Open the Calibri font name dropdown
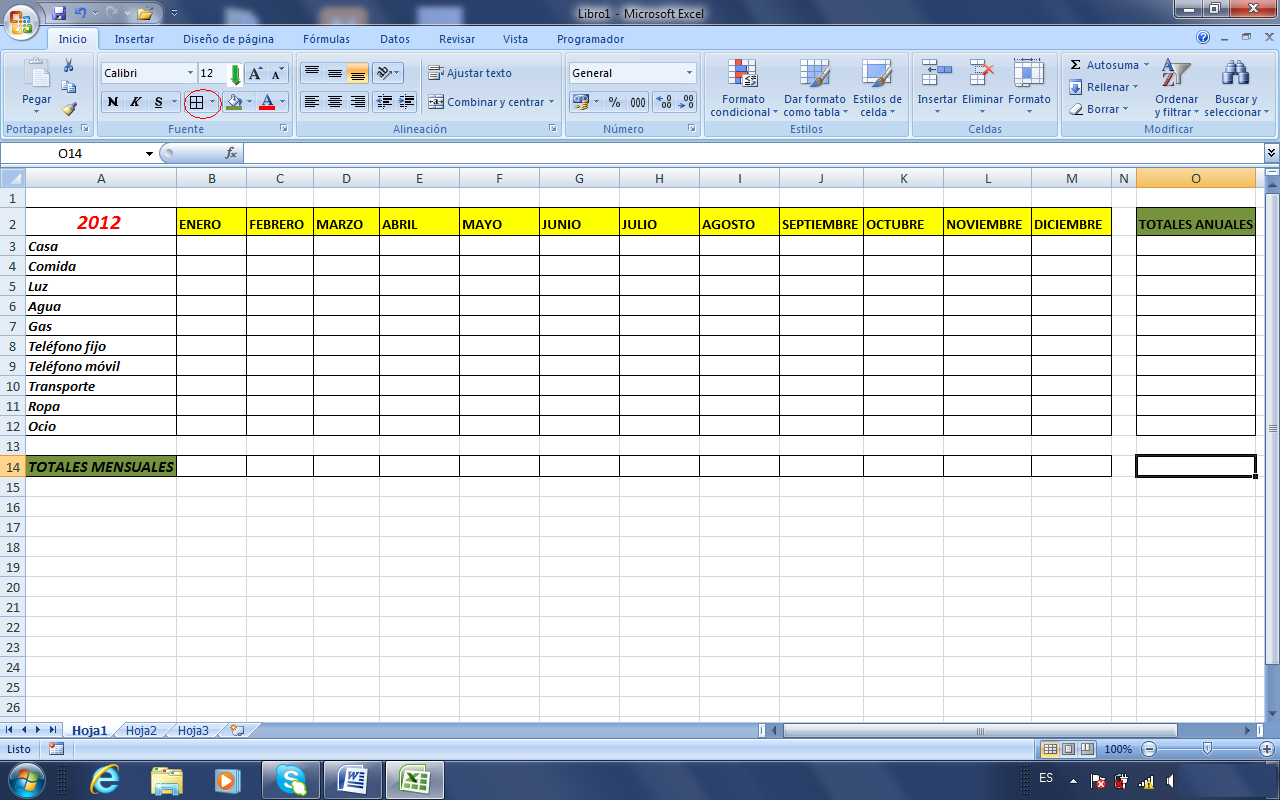The width and height of the screenshot is (1280, 800). 190,73
